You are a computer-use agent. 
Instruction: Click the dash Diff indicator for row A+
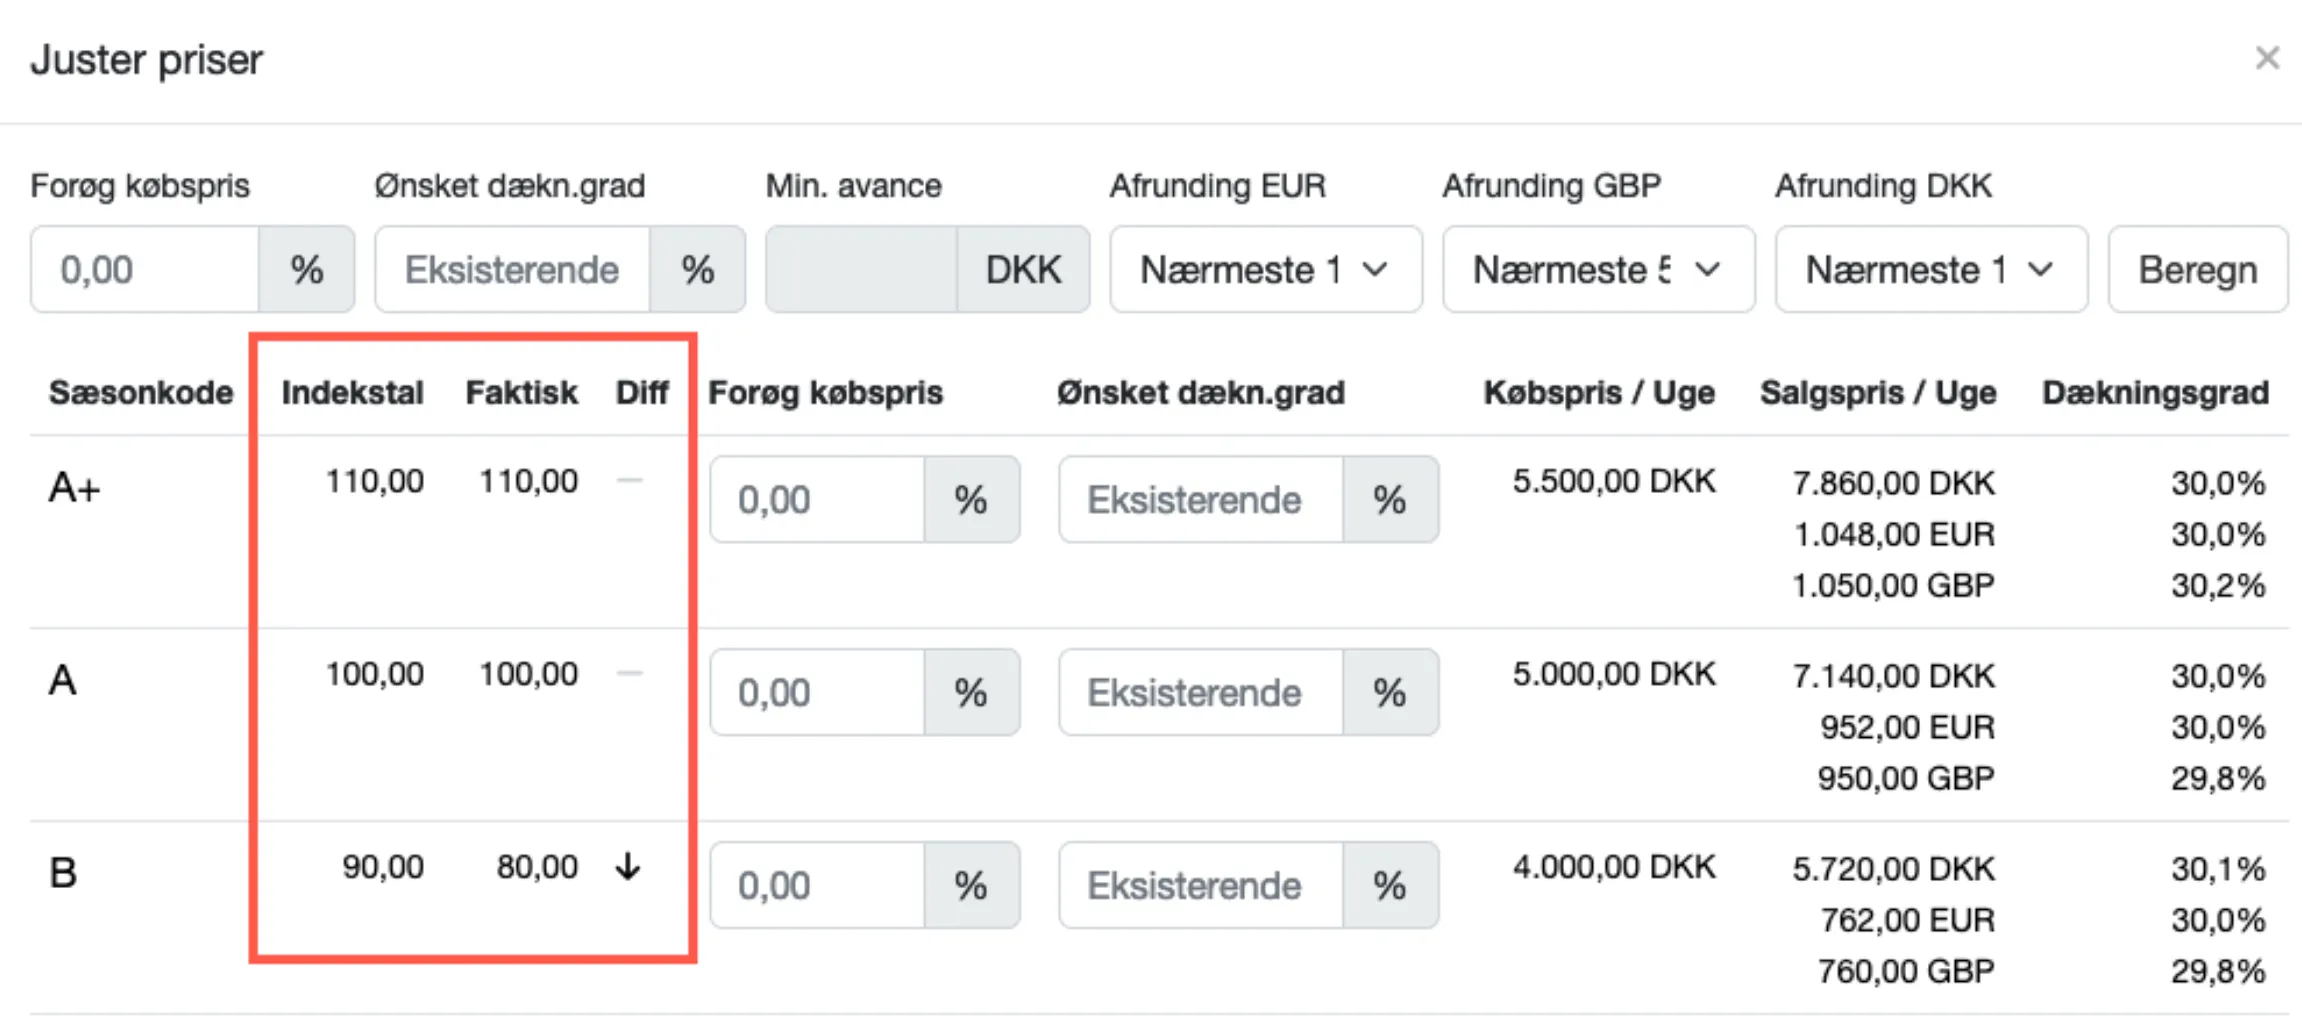[x=630, y=481]
